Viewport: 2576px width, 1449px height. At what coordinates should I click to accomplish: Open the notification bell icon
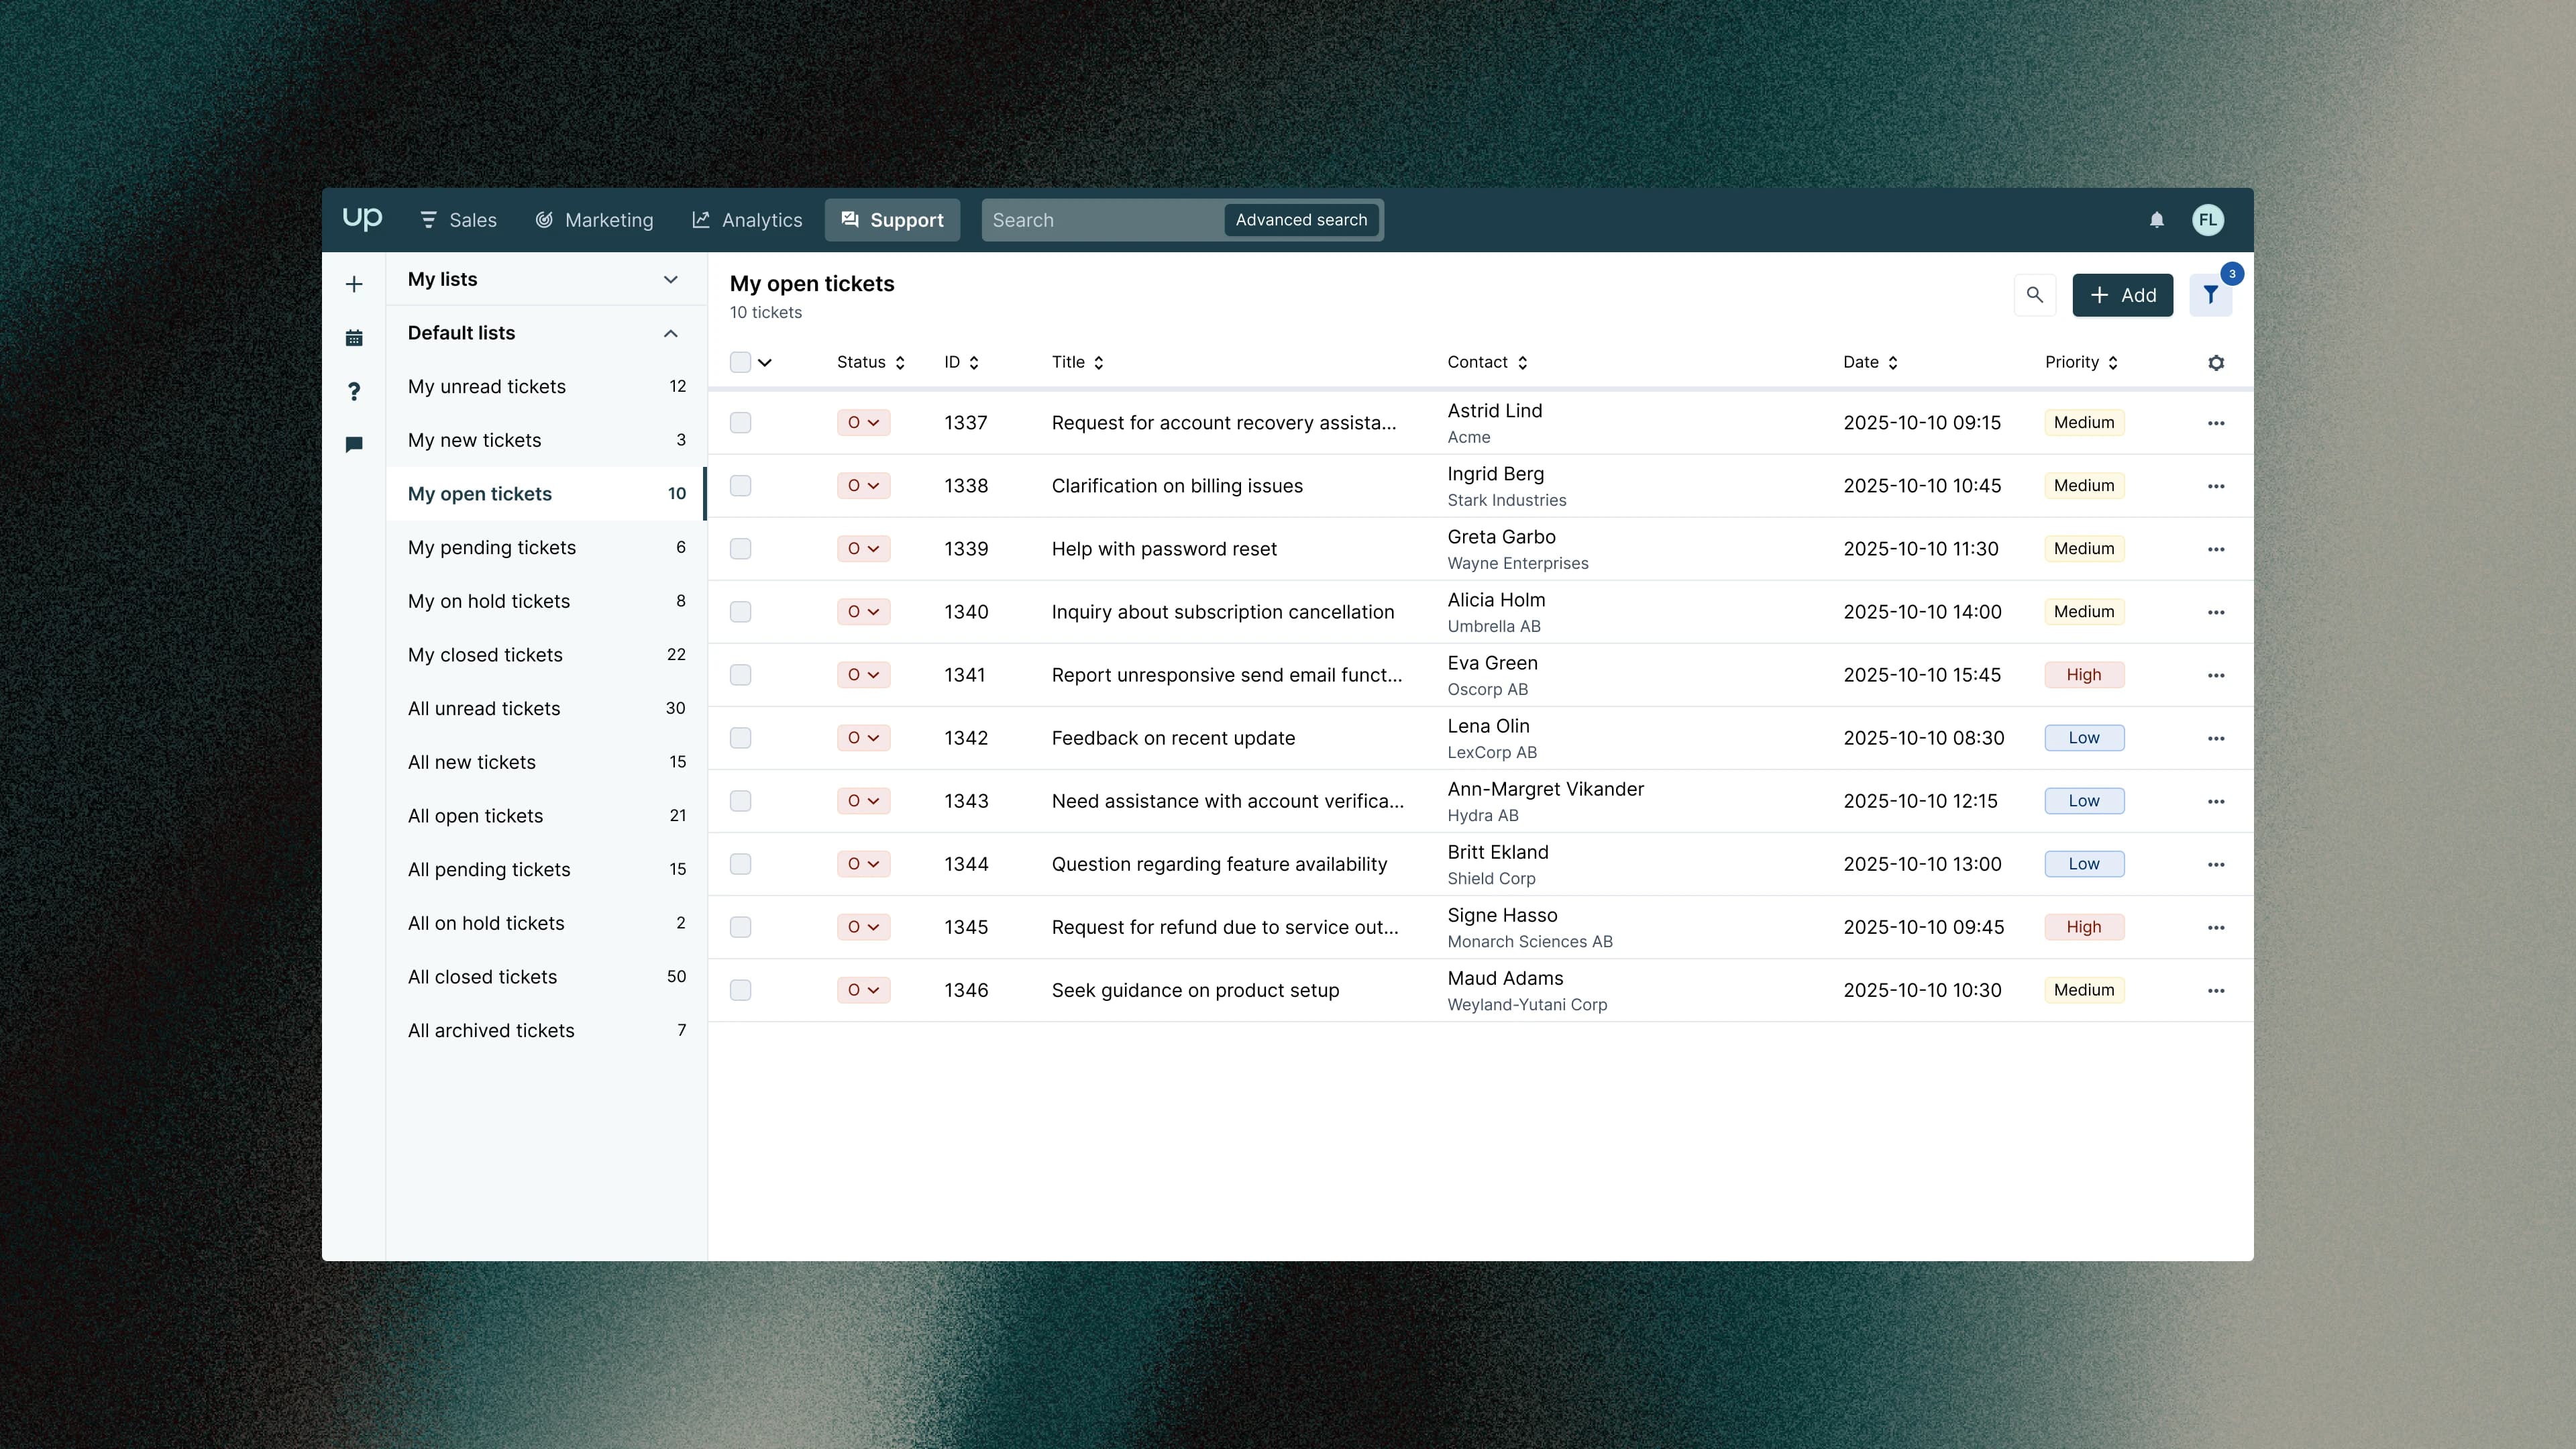tap(2156, 220)
